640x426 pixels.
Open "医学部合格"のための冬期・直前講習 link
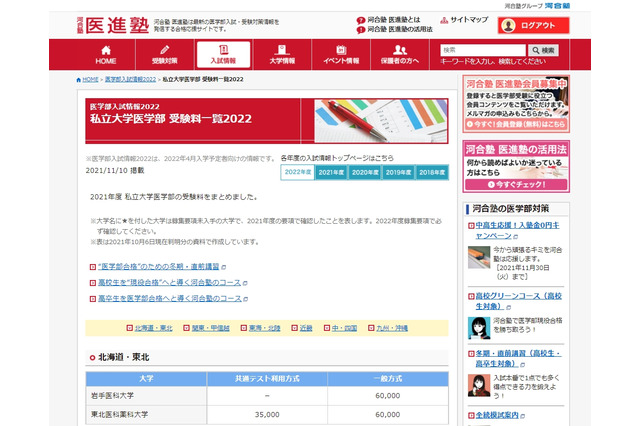pyautogui.click(x=158, y=267)
